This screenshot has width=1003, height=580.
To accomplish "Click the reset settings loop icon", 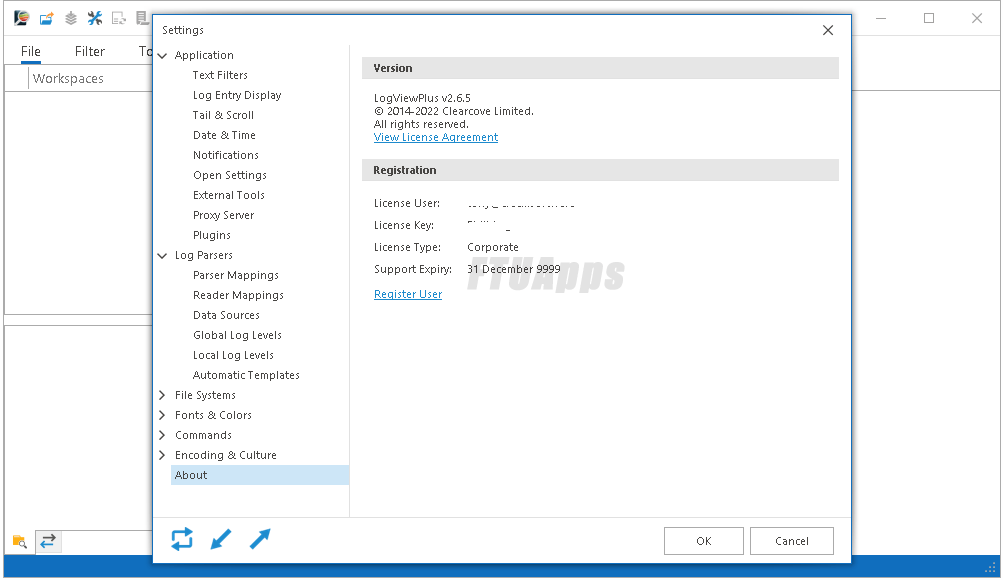I will [182, 539].
